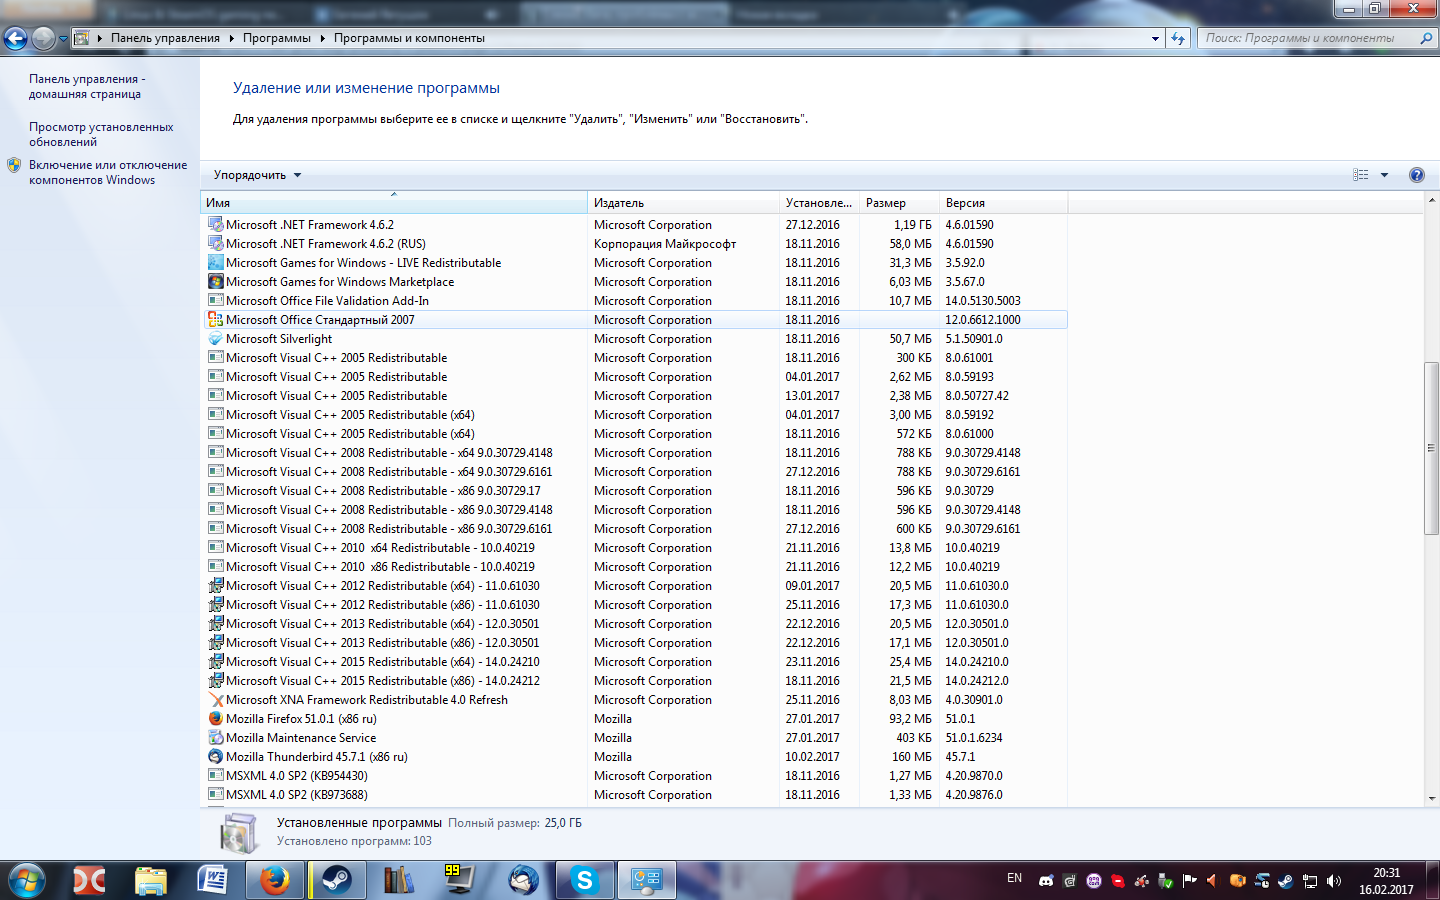Click the search programs input field
1440x900 pixels.
click(1310, 38)
